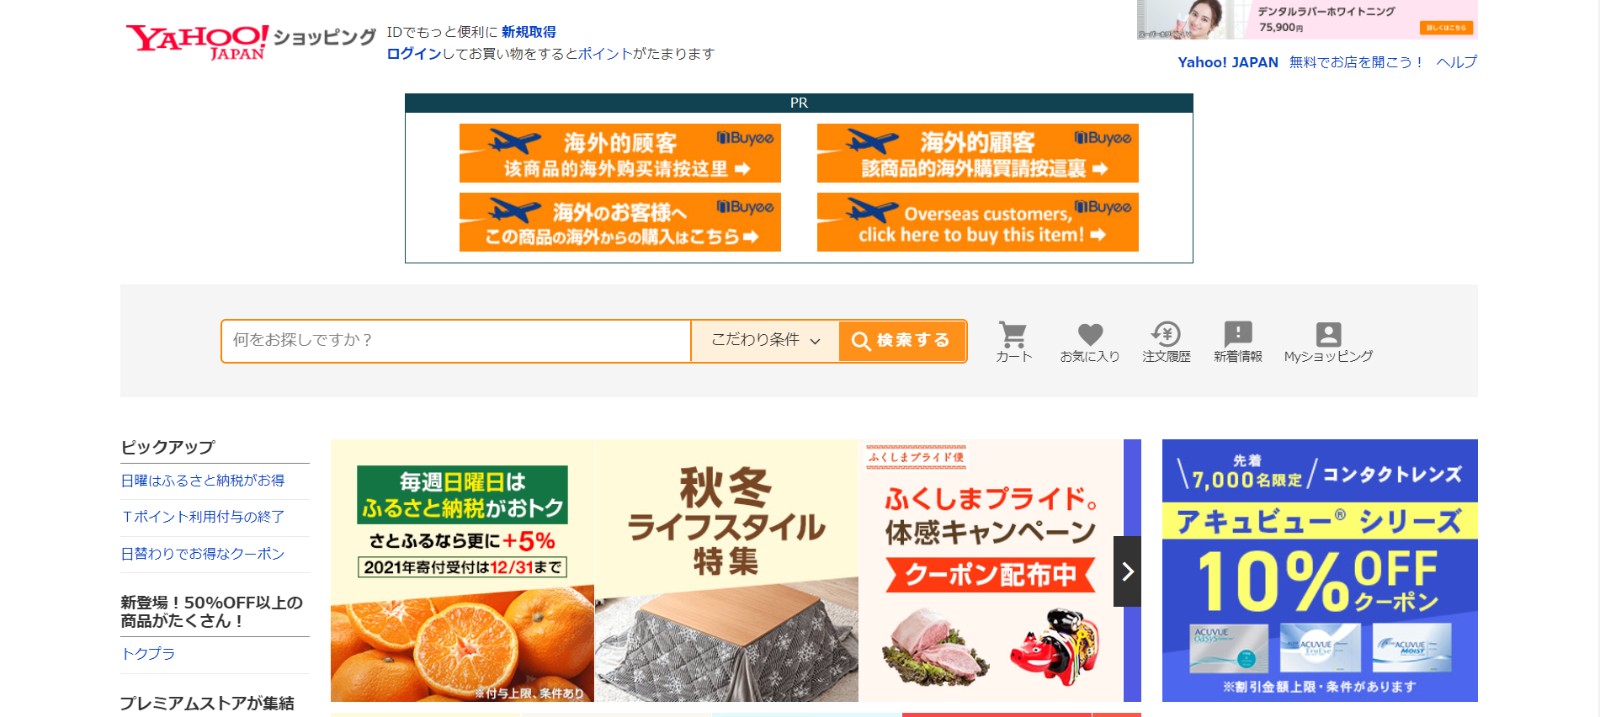Go to Yahoo Japan Shopping logo home

point(250,41)
